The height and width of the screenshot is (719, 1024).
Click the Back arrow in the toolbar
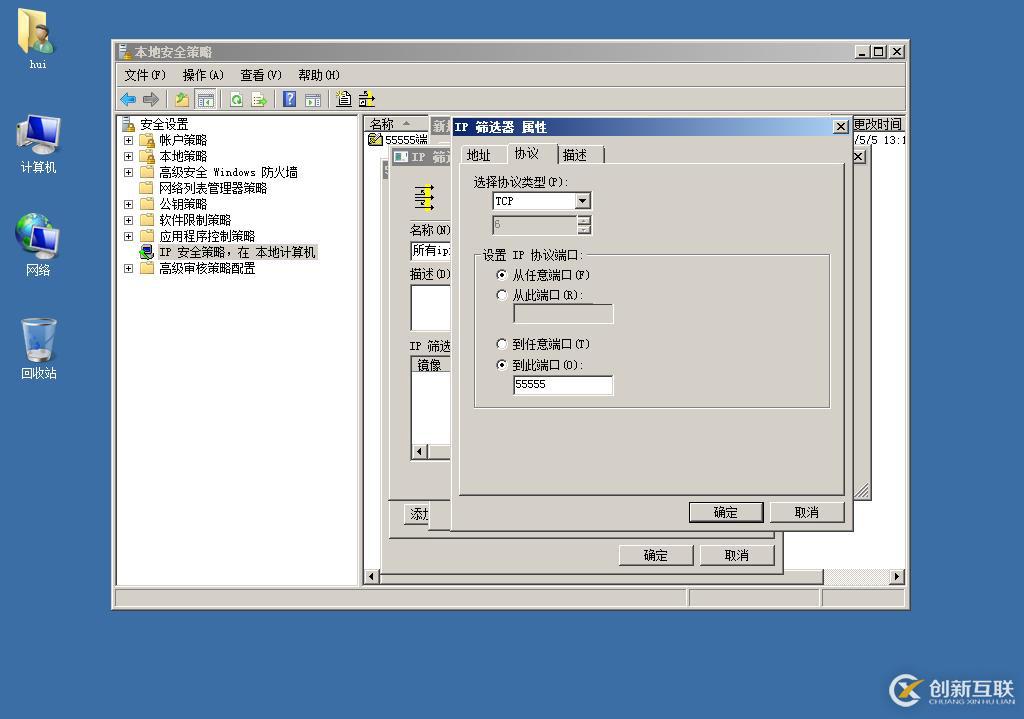[x=128, y=99]
